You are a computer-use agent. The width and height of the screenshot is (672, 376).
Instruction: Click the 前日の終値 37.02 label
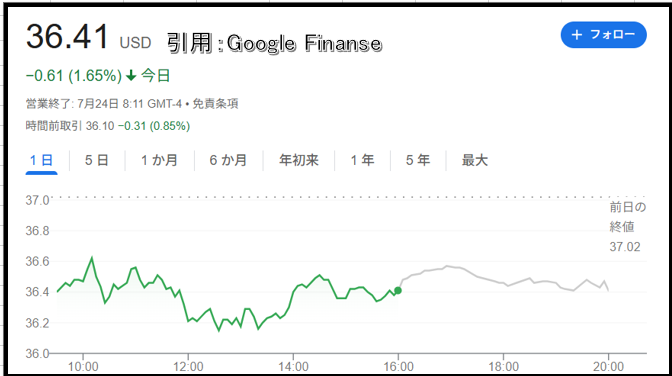[627, 227]
